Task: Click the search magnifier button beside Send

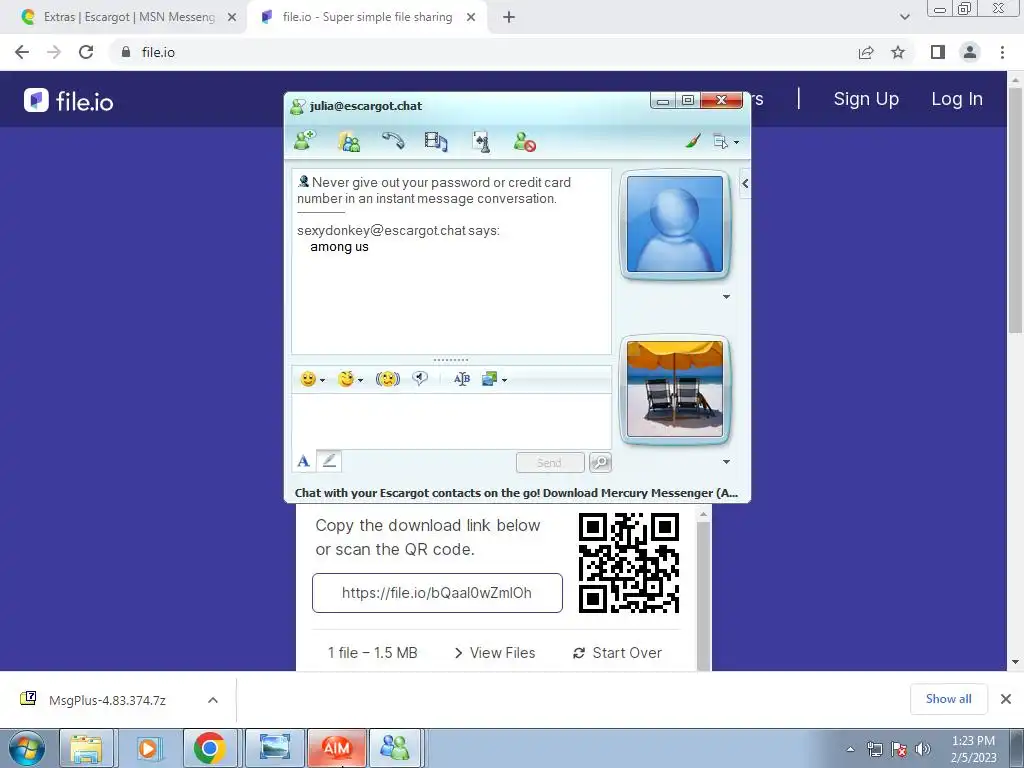Action: click(600, 462)
